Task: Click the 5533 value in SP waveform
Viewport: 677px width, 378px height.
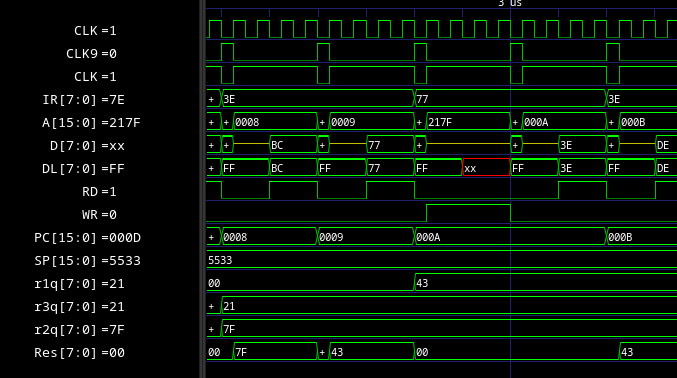Action: [220, 260]
